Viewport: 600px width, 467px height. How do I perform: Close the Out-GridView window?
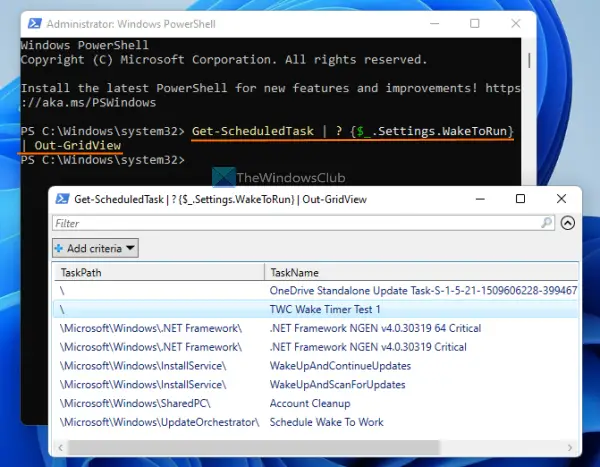pos(561,199)
